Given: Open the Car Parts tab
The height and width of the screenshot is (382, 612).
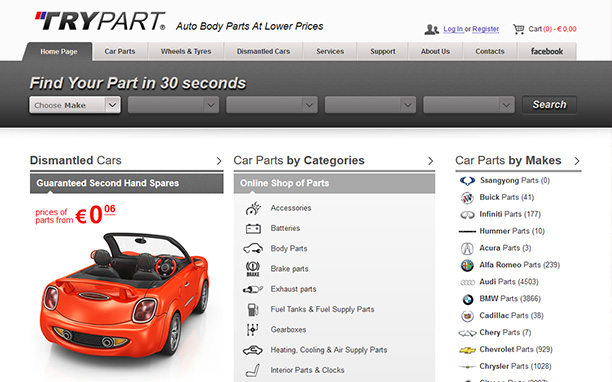Looking at the screenshot, I should point(120,52).
